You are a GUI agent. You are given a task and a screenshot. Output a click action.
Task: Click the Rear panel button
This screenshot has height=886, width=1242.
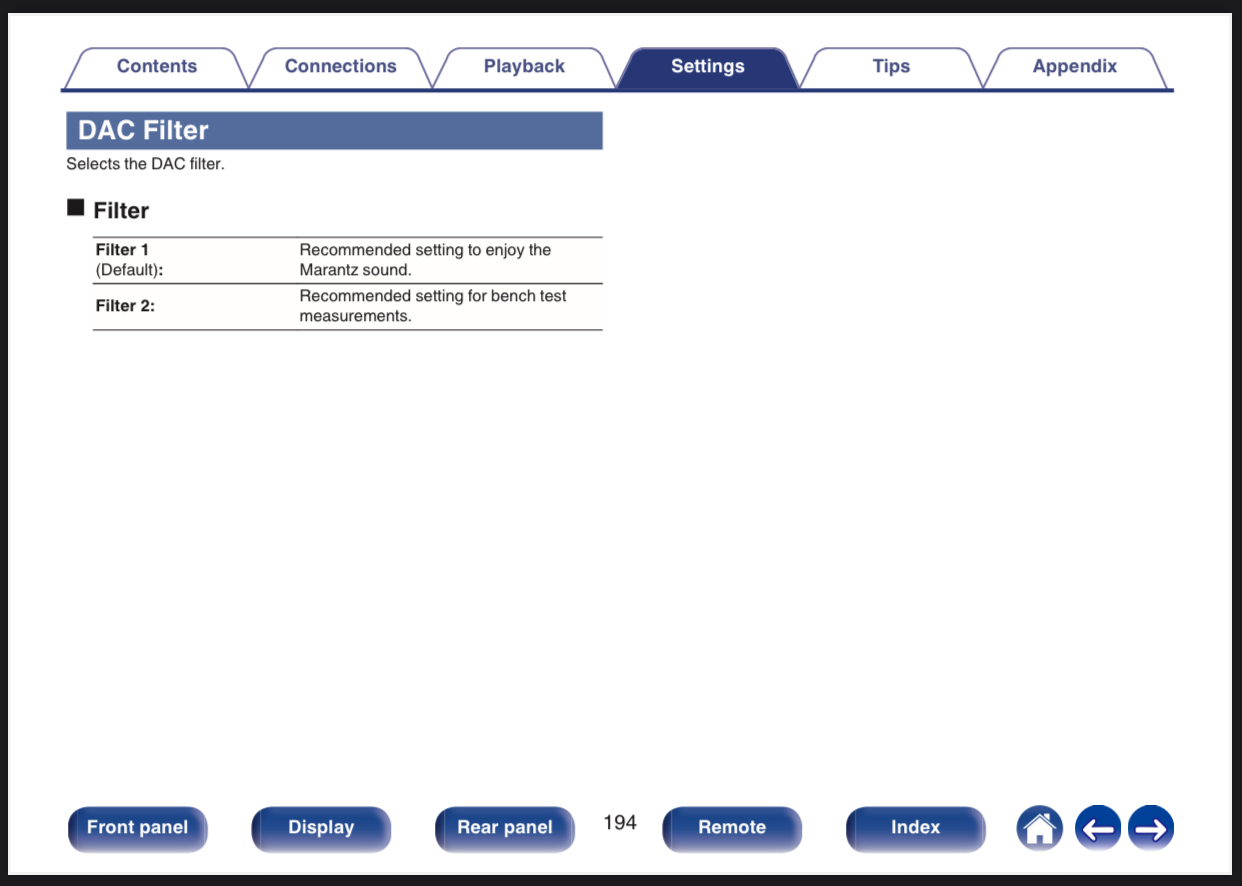[x=504, y=828]
